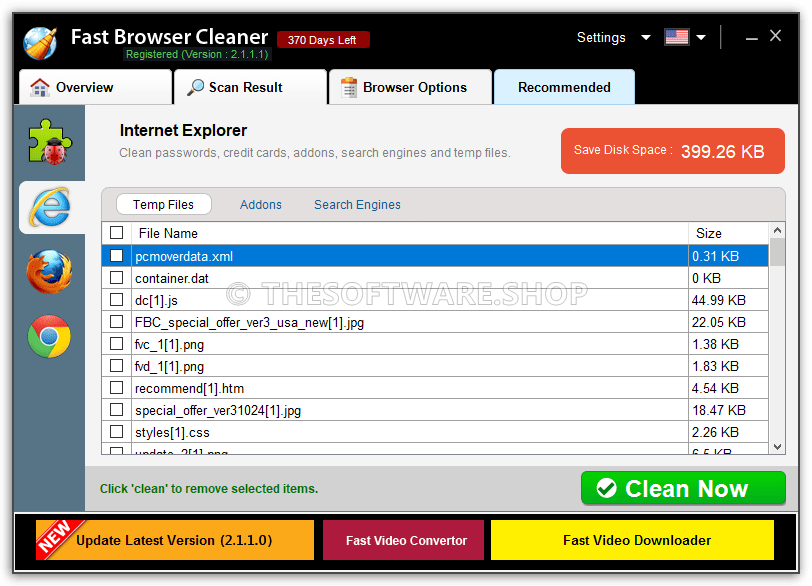Image resolution: width=812 pixels, height=586 pixels.
Task: Switch to the Recommended tab
Action: click(x=564, y=87)
